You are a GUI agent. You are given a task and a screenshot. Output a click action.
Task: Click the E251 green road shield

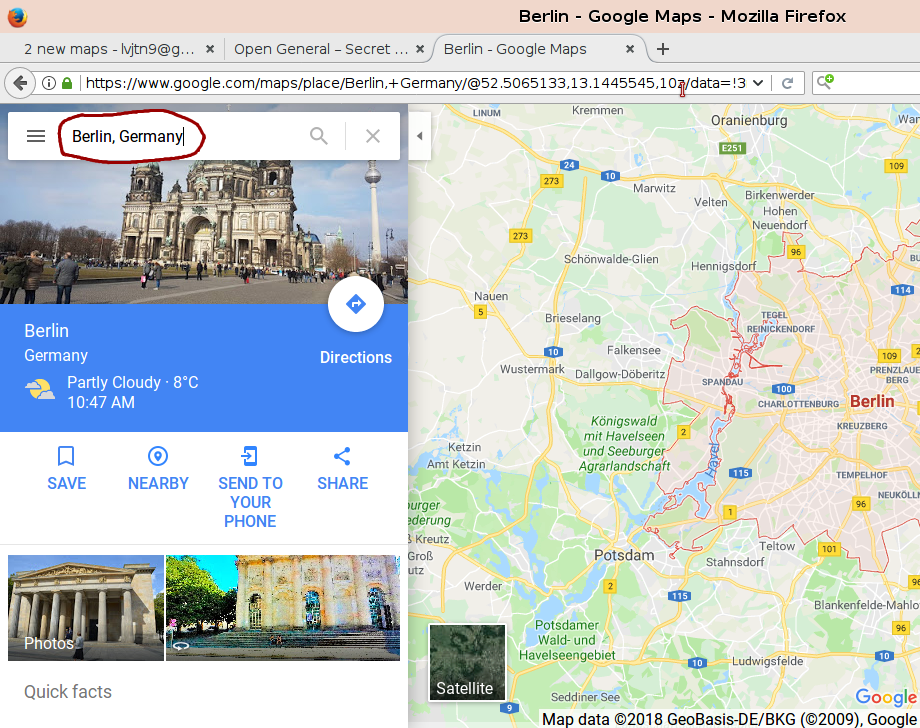(732, 148)
